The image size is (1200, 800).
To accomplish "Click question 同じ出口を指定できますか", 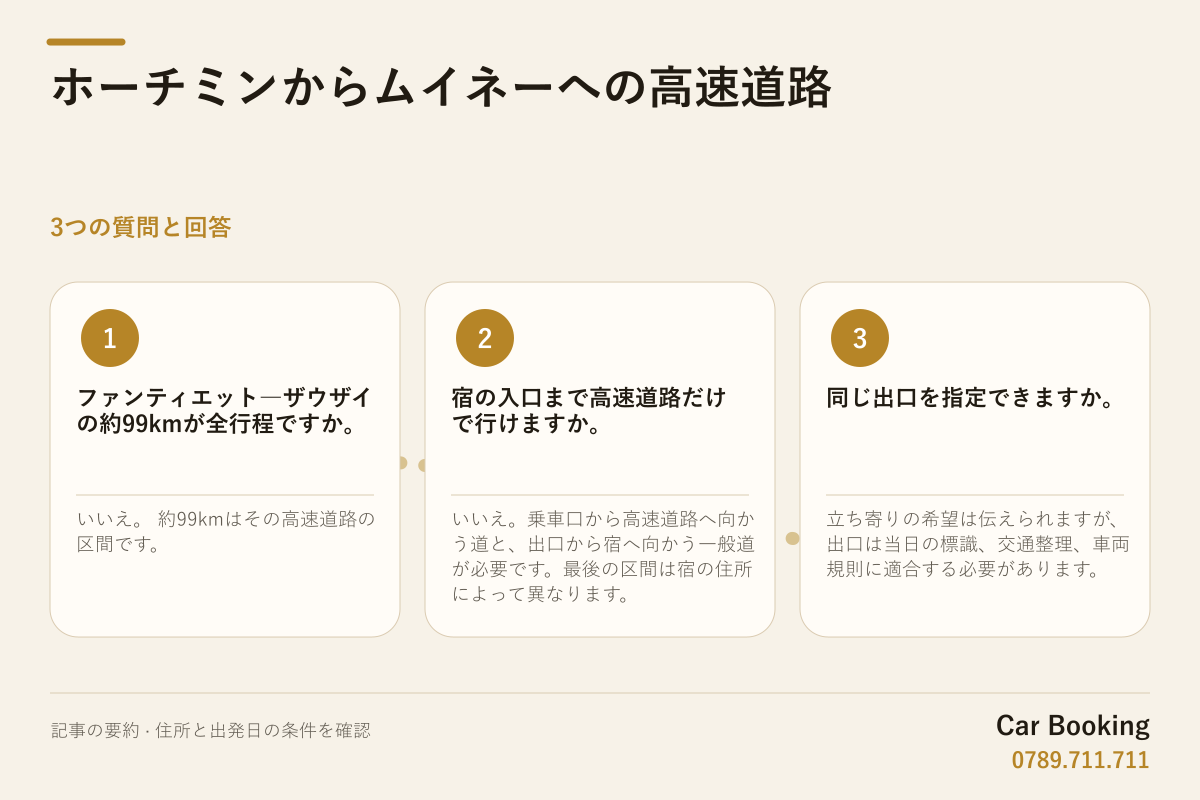I will 971,398.
